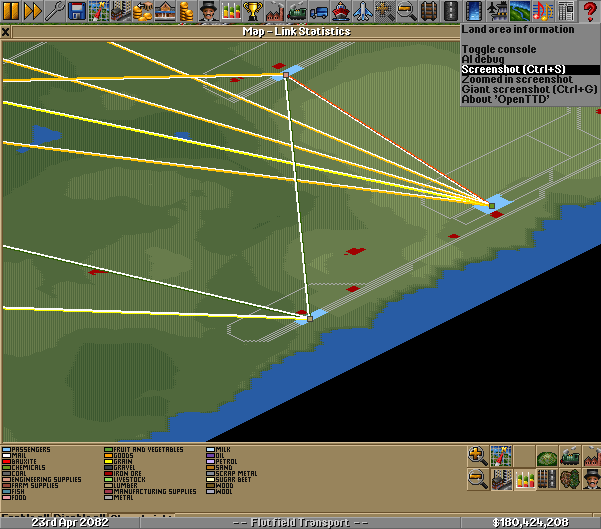Click the Flutfield Transport status bar
Viewport: 601px width, 529px height.
[300, 522]
